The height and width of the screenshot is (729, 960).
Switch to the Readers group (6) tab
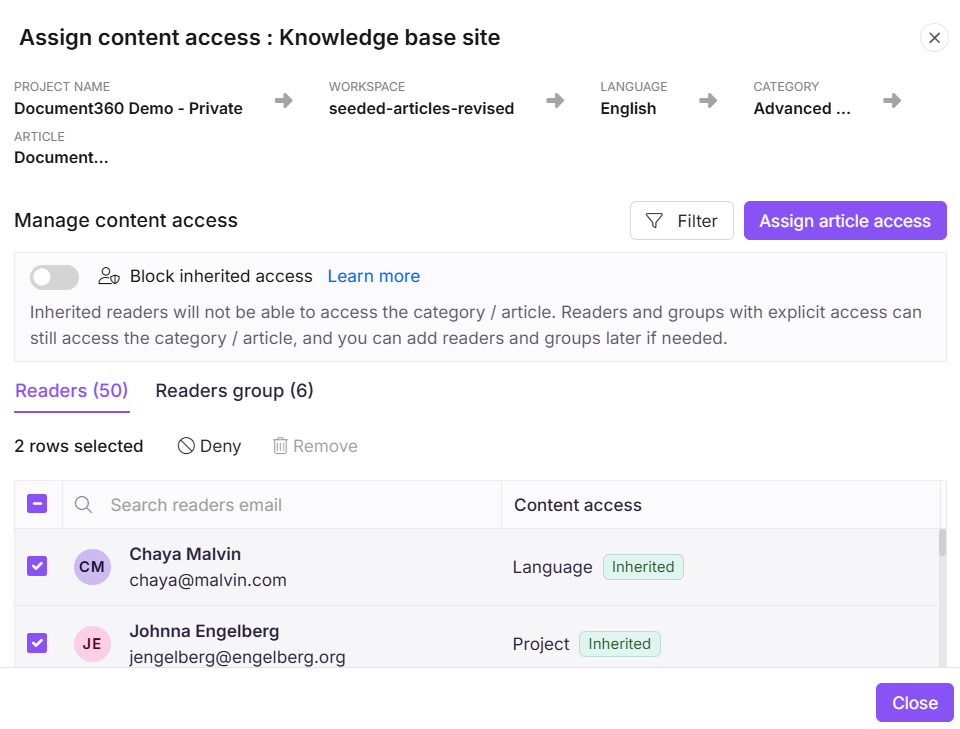tap(234, 391)
